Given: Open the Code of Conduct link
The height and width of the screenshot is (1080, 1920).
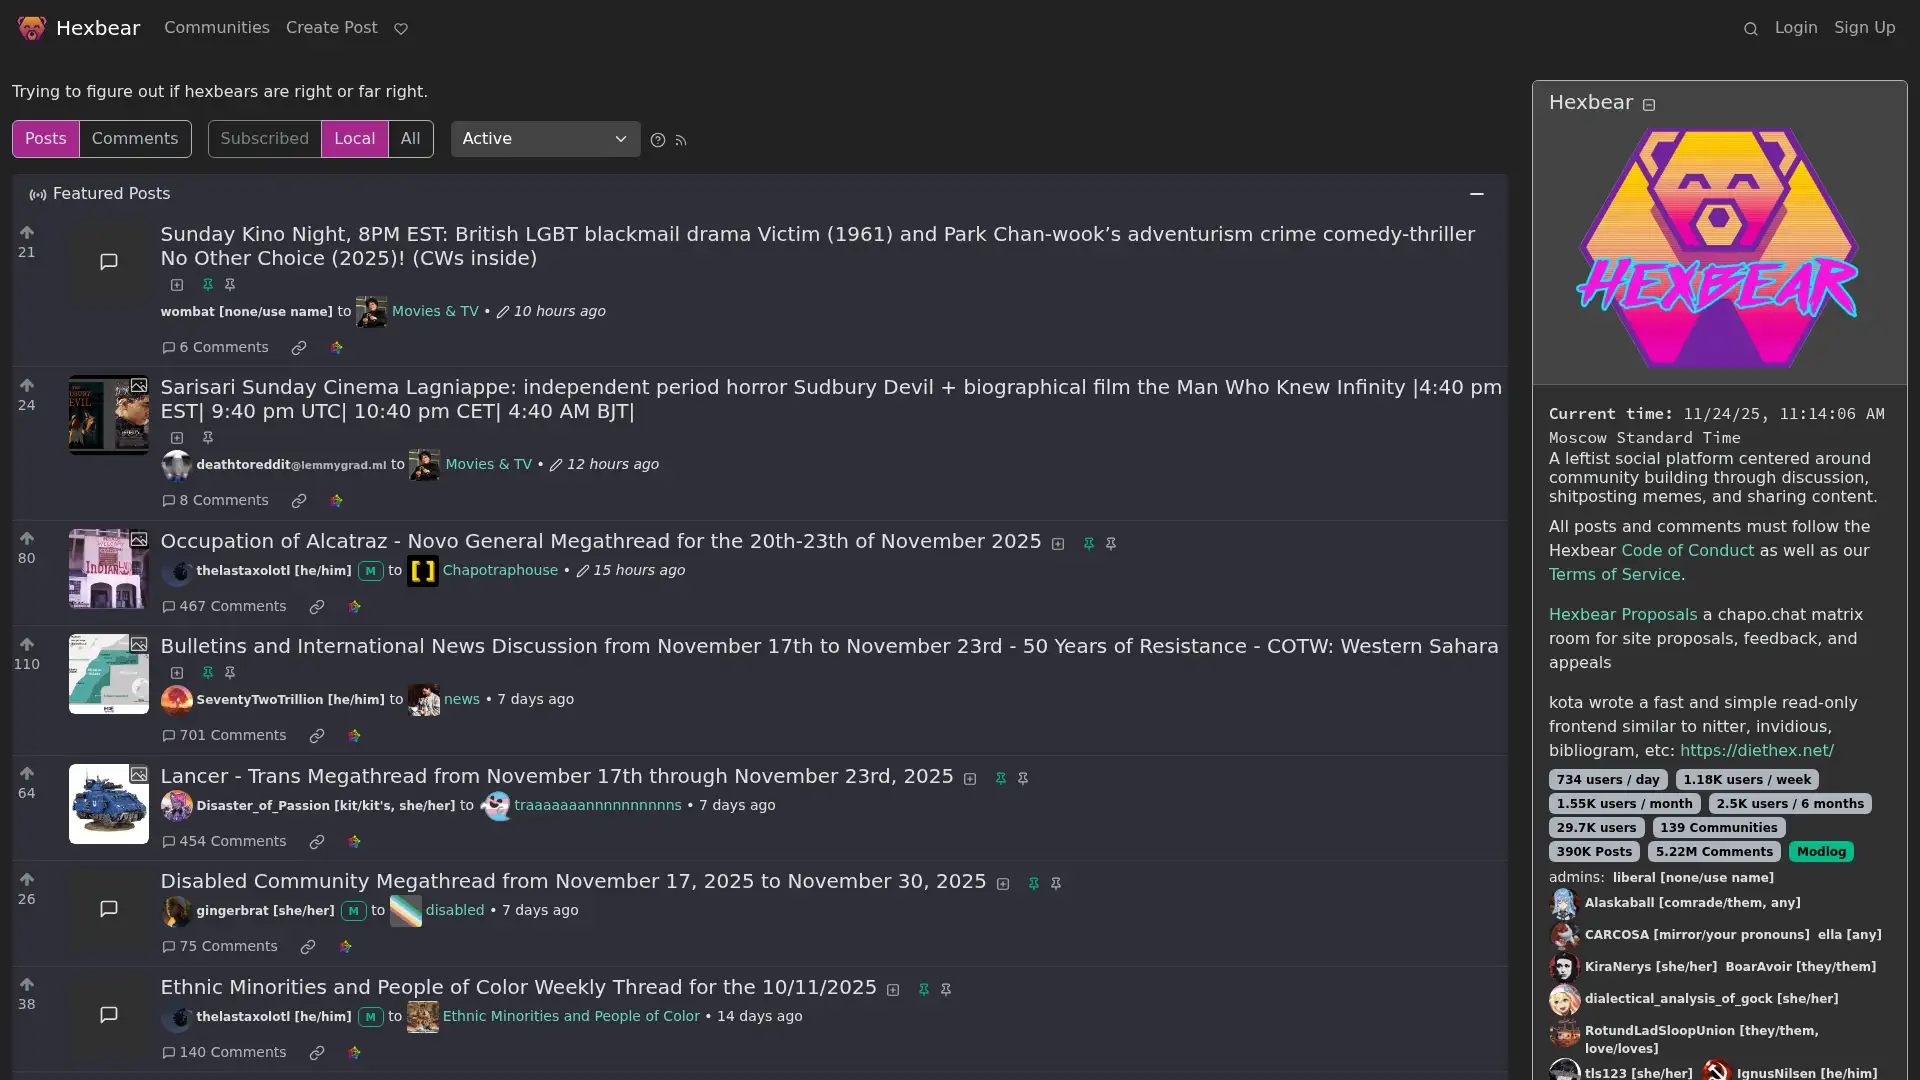Looking at the screenshot, I should [x=1687, y=550].
